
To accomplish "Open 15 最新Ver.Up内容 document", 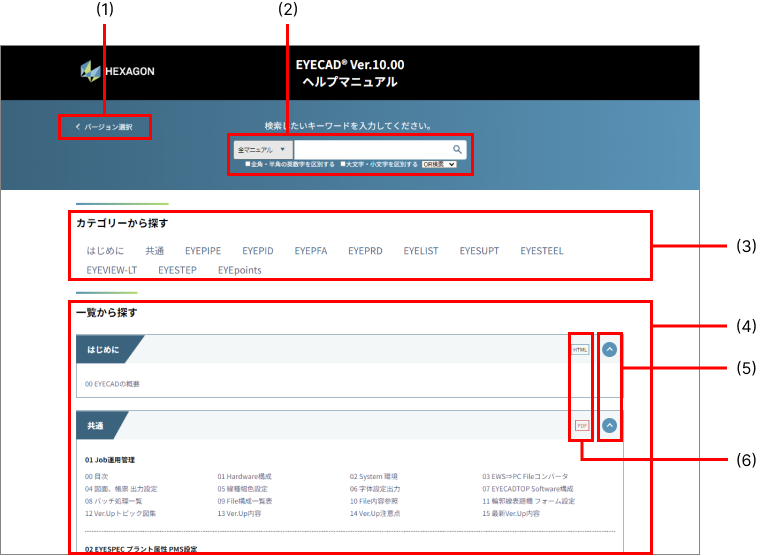I will [511, 514].
